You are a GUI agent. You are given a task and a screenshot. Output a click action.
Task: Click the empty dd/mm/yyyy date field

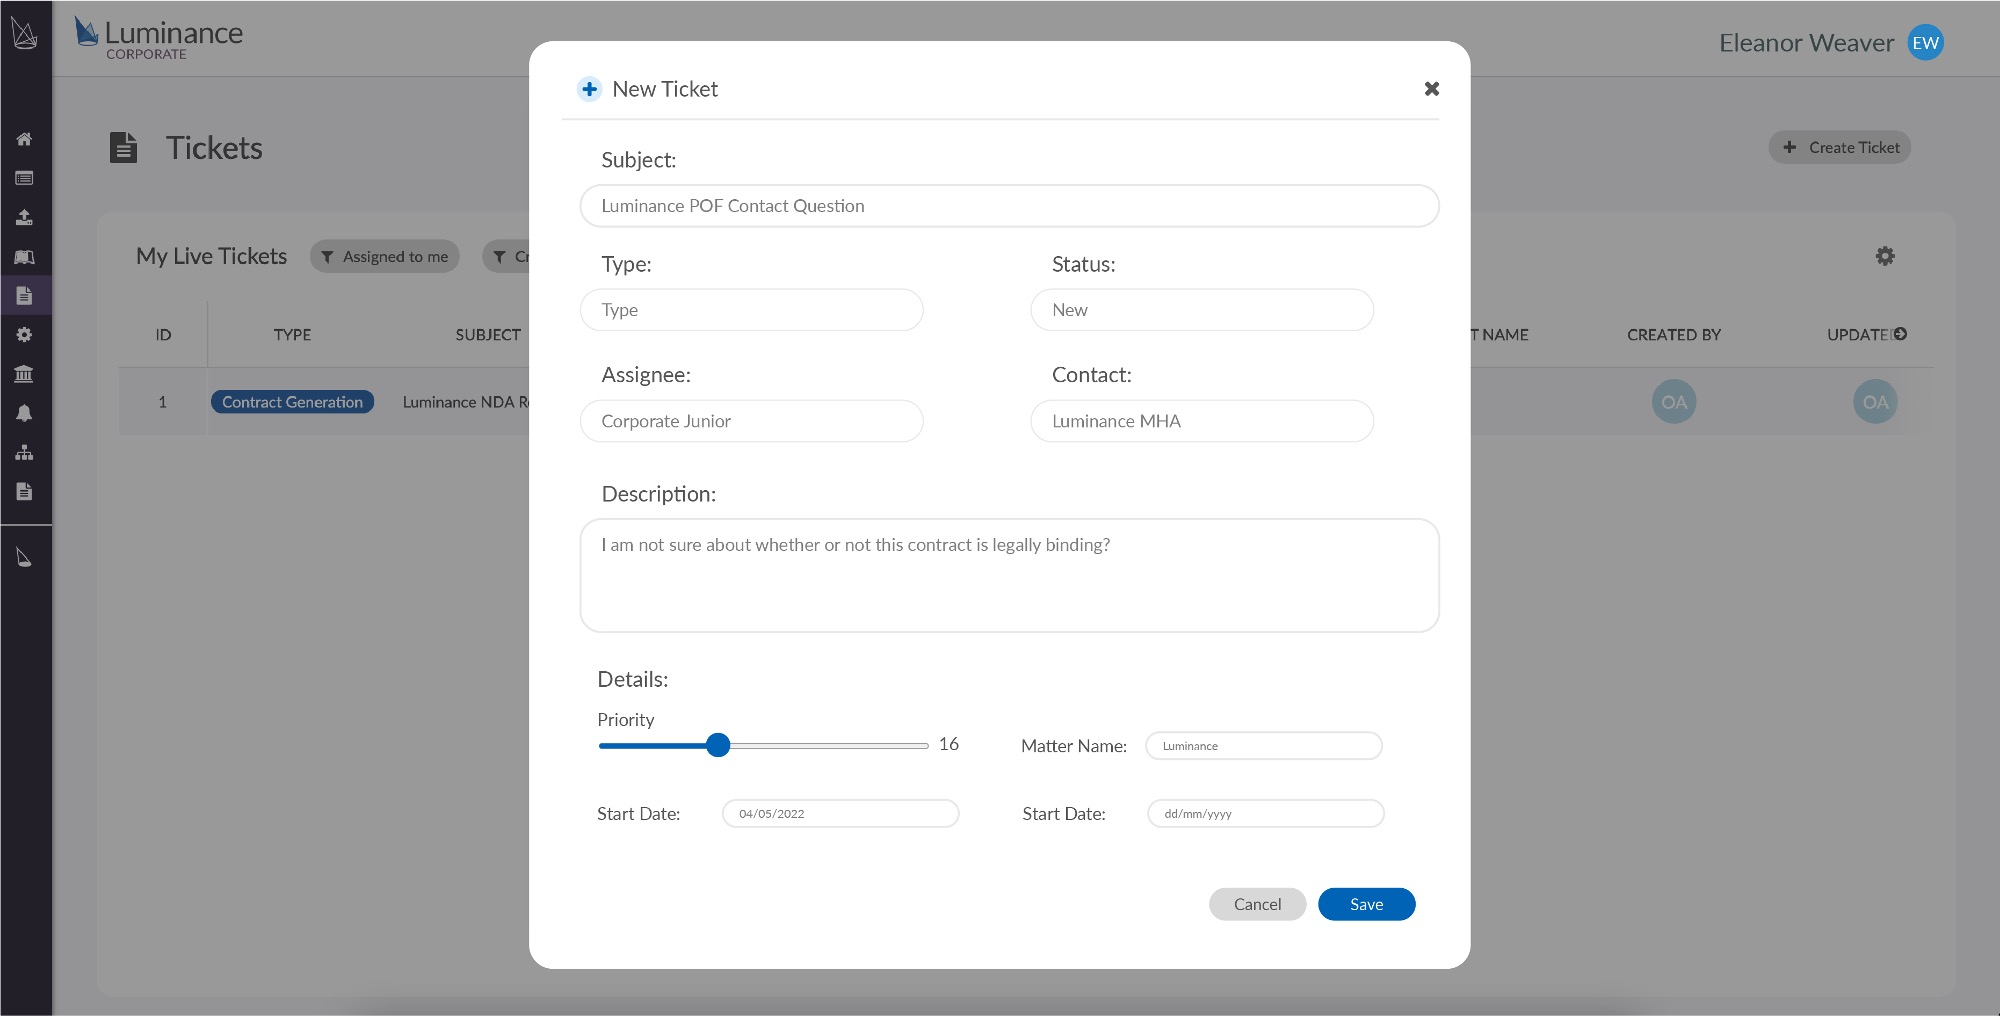1266,814
